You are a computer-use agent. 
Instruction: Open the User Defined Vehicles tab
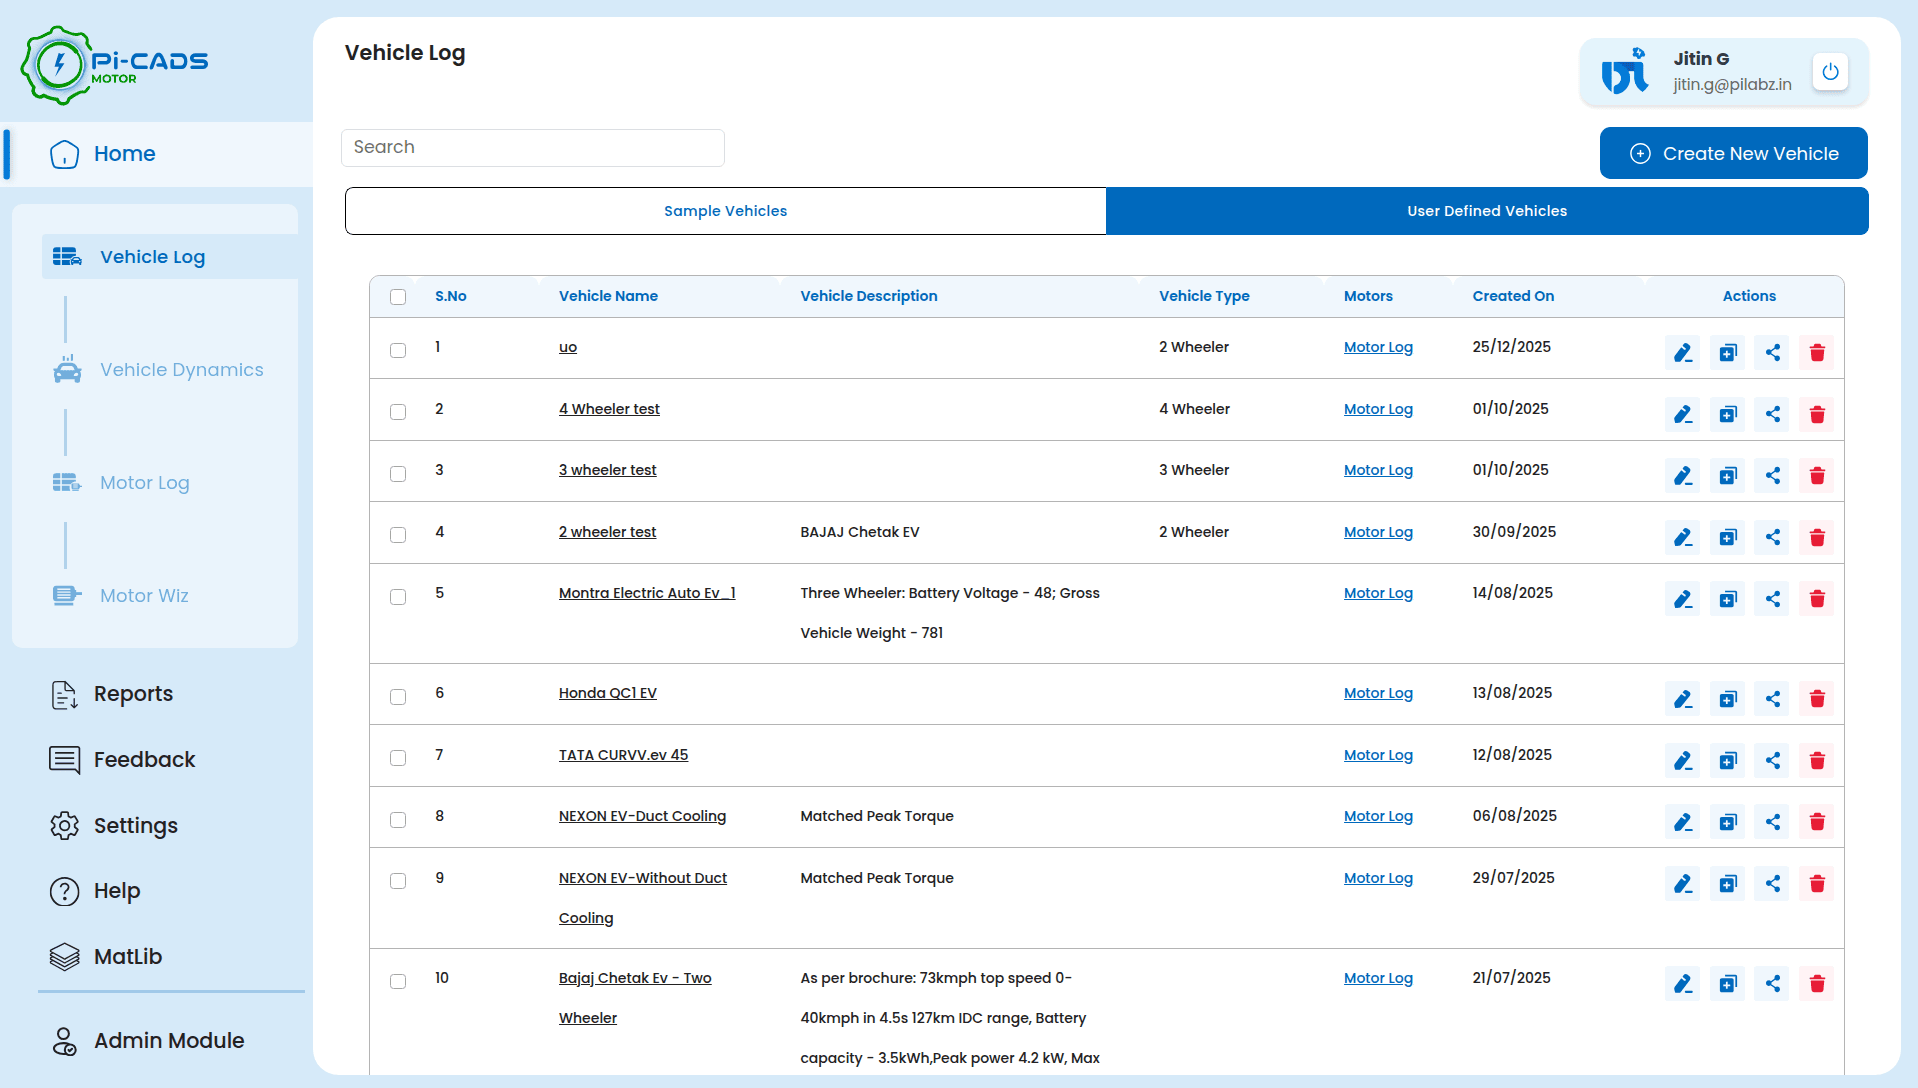tap(1486, 211)
